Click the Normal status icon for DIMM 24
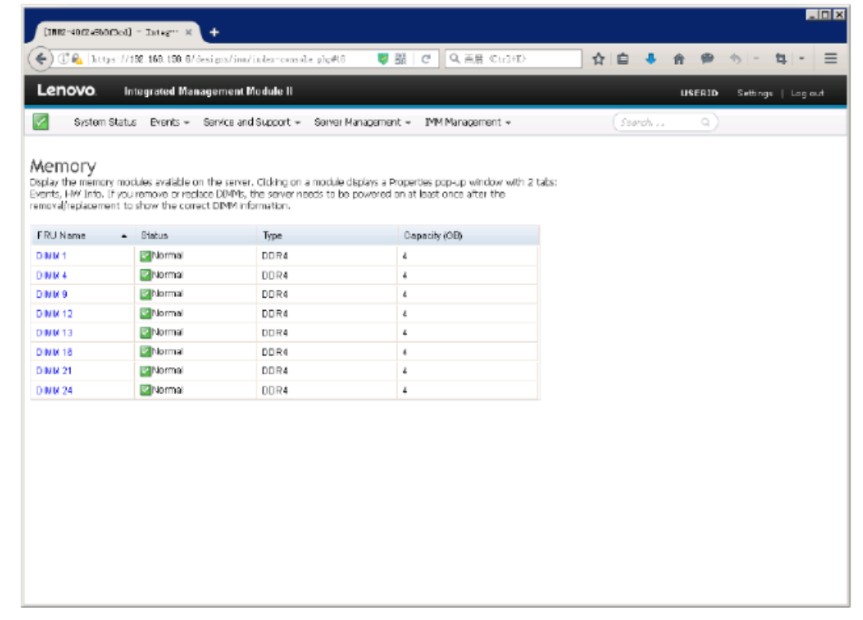This screenshot has height=620, width=863. 145,390
